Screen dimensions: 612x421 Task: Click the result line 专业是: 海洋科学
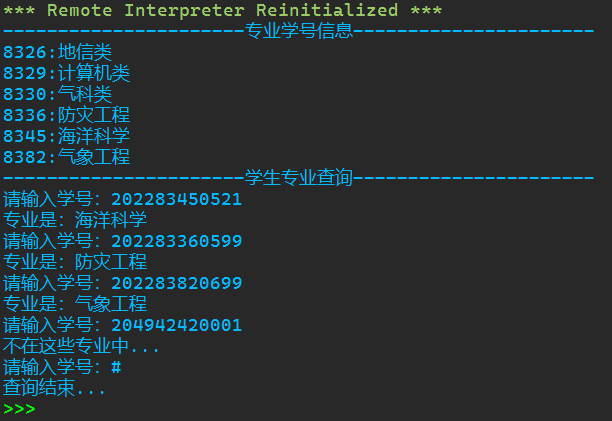(75, 220)
